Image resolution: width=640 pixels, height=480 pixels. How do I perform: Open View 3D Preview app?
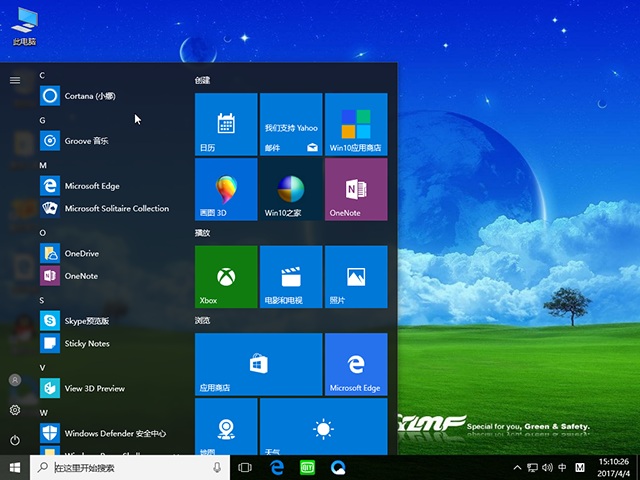pyautogui.click(x=94, y=388)
